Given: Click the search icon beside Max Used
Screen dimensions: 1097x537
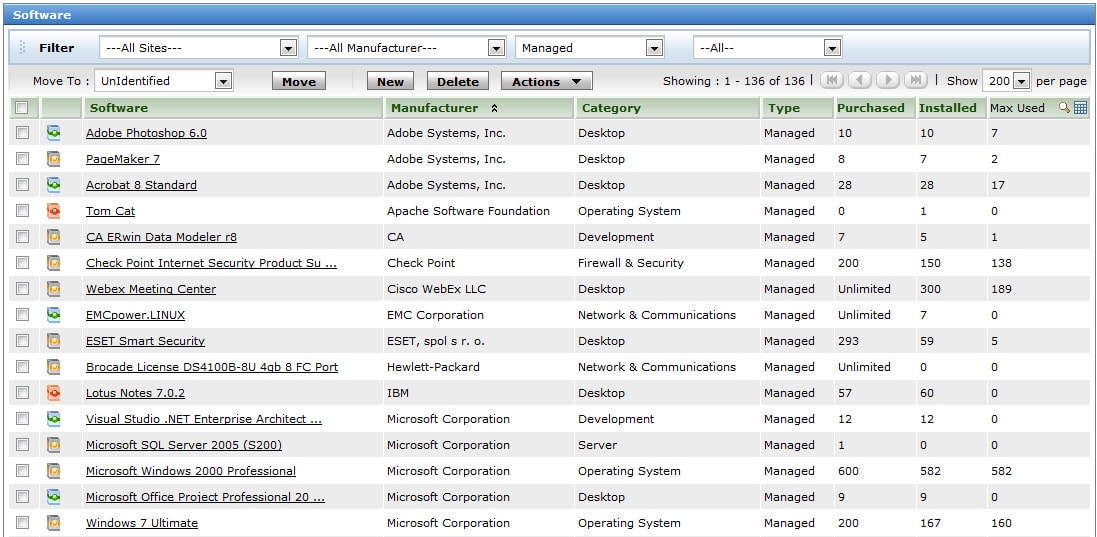Looking at the screenshot, I should click(x=1064, y=108).
